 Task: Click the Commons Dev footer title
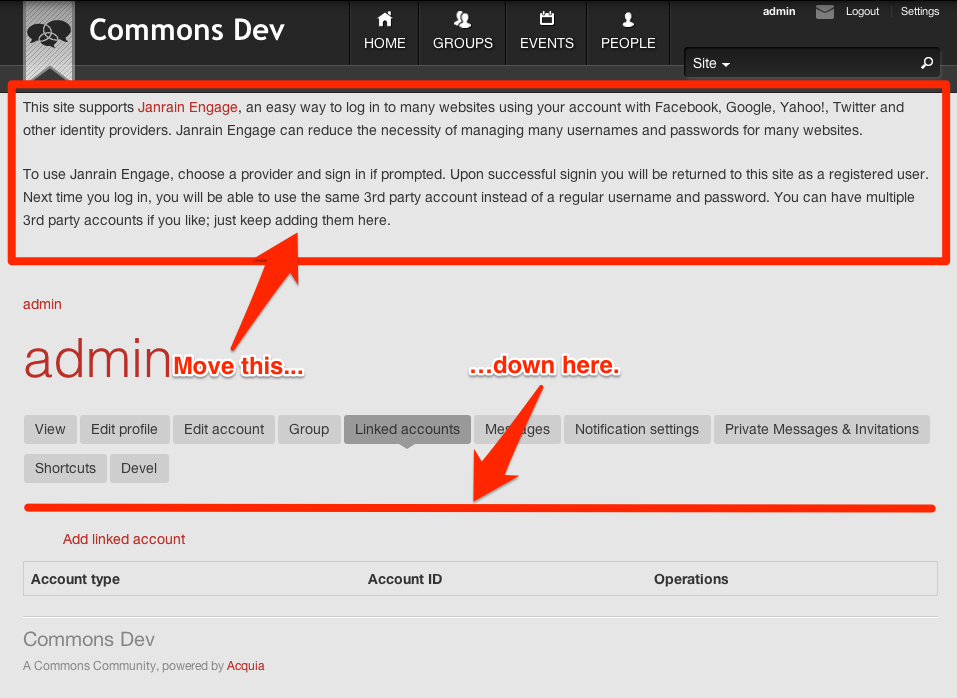(89, 639)
